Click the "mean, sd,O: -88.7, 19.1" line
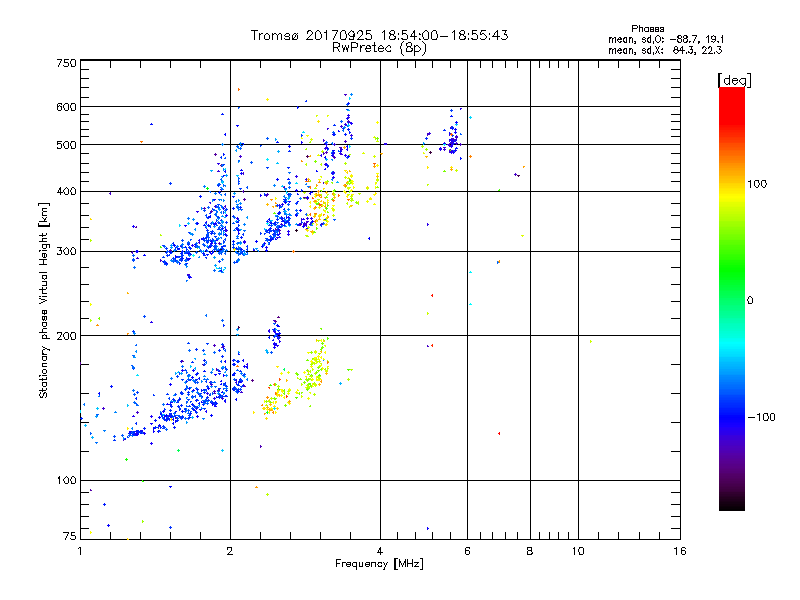The height and width of the screenshot is (600, 800). [x=665, y=40]
